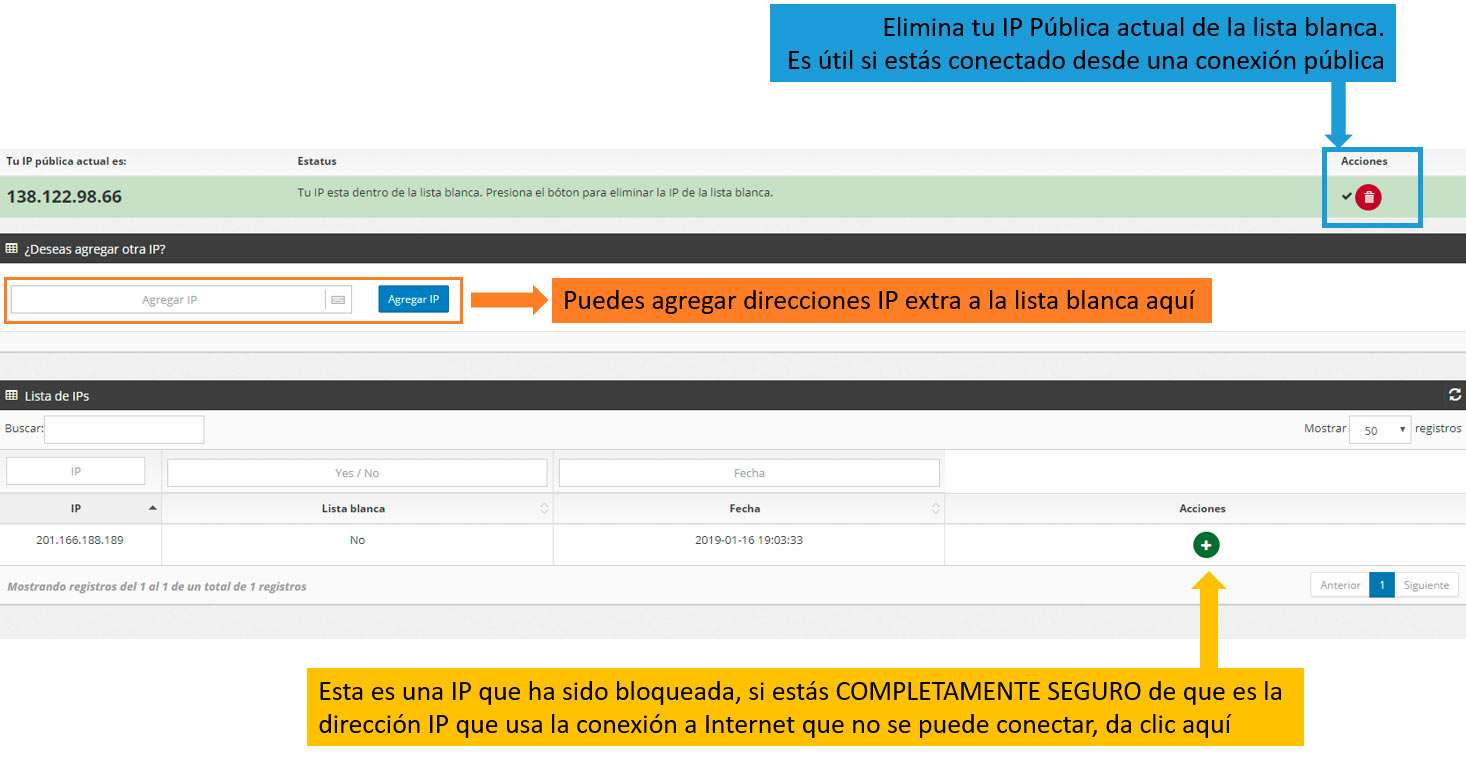Click the keyboard icon in Agregar IP field
Image resolution: width=1466 pixels, height=758 pixels.
[x=338, y=300]
